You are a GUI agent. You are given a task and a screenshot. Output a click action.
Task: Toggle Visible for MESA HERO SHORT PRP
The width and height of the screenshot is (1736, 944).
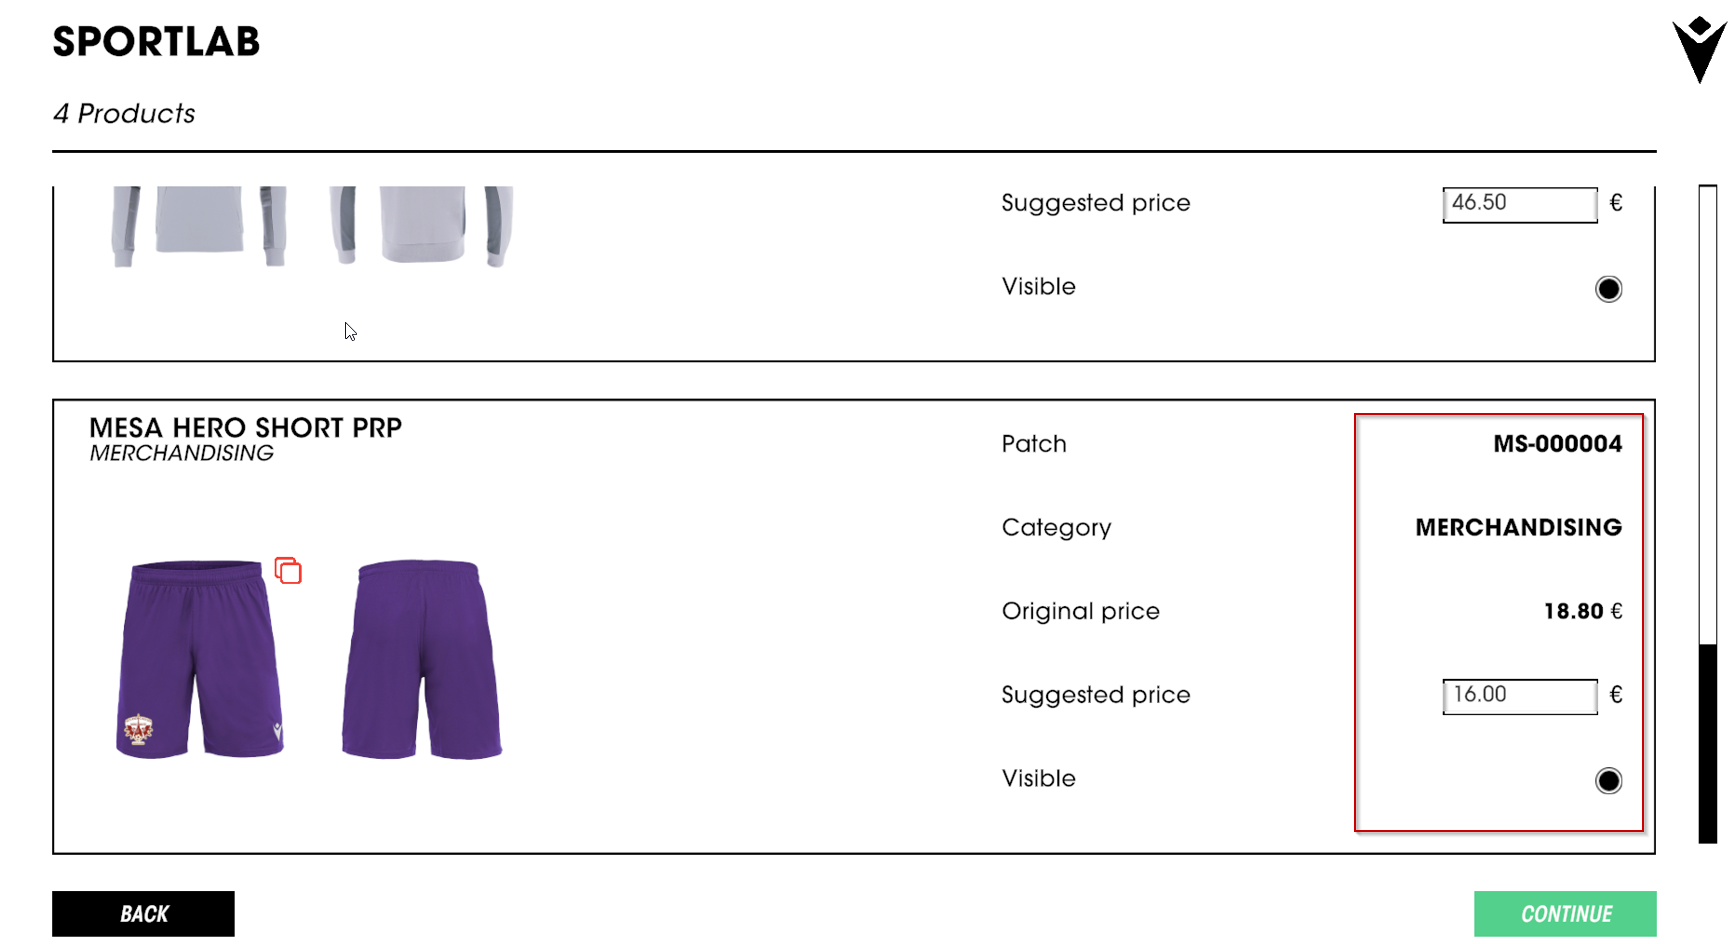(1608, 781)
